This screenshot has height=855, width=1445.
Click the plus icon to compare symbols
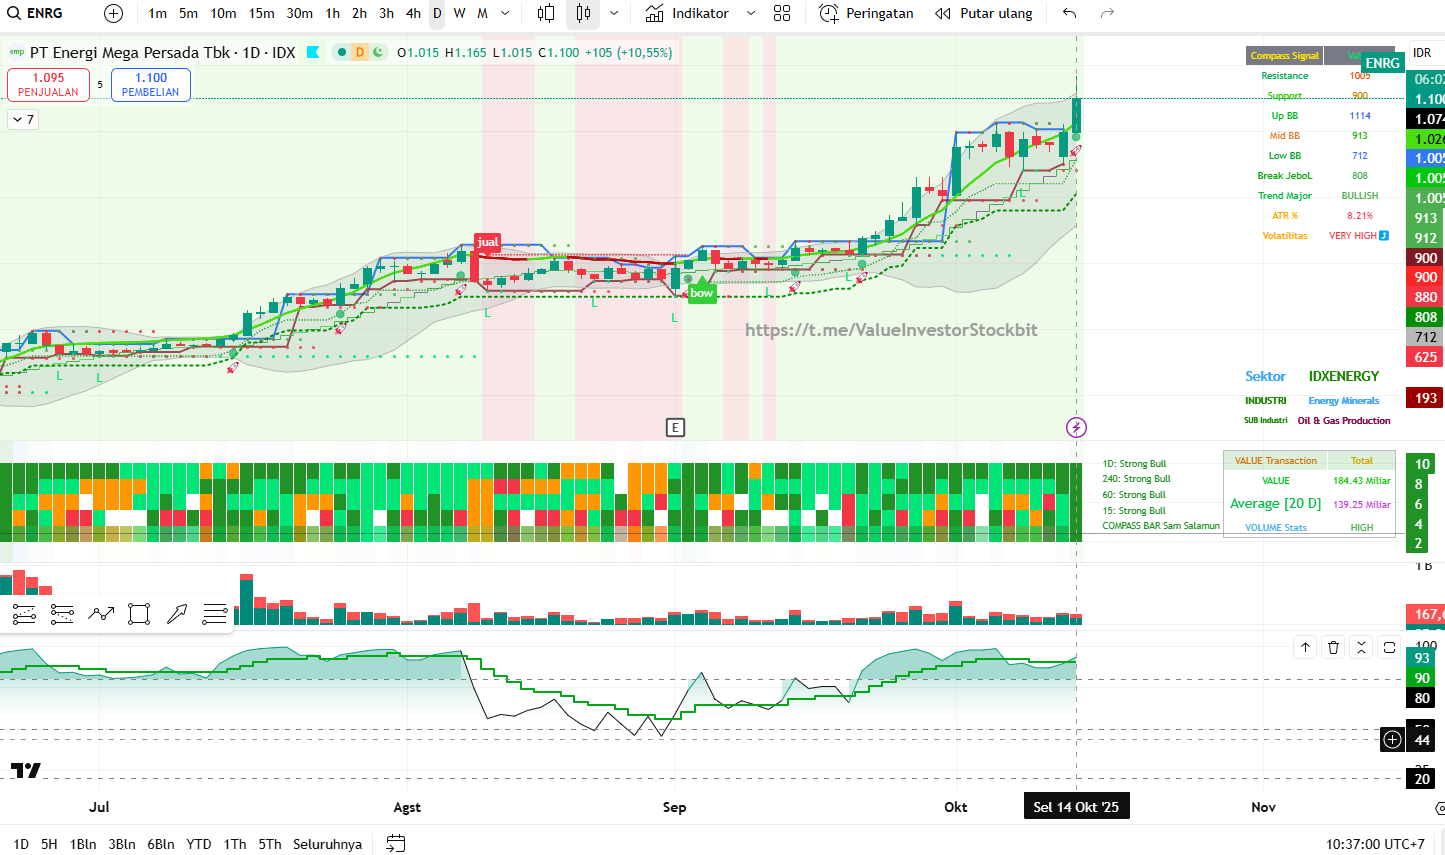[x=114, y=13]
